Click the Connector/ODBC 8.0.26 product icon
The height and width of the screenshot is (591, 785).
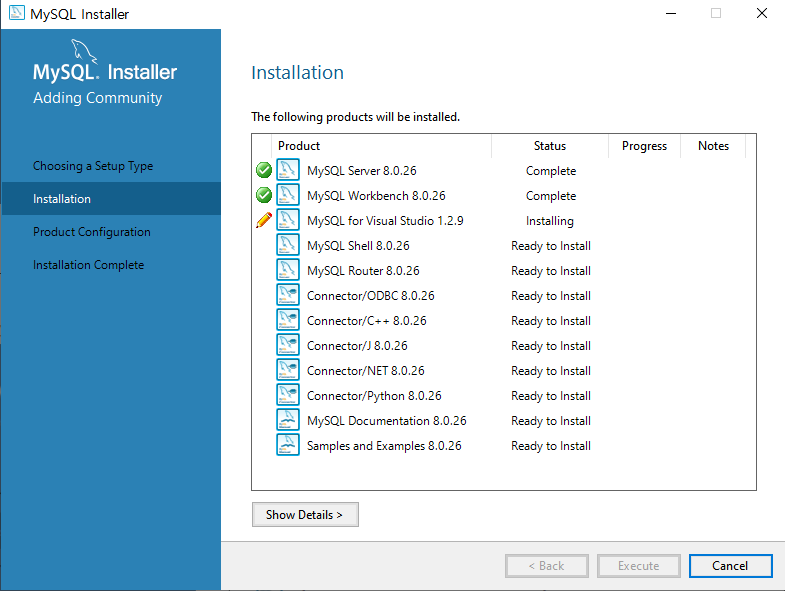click(x=288, y=295)
